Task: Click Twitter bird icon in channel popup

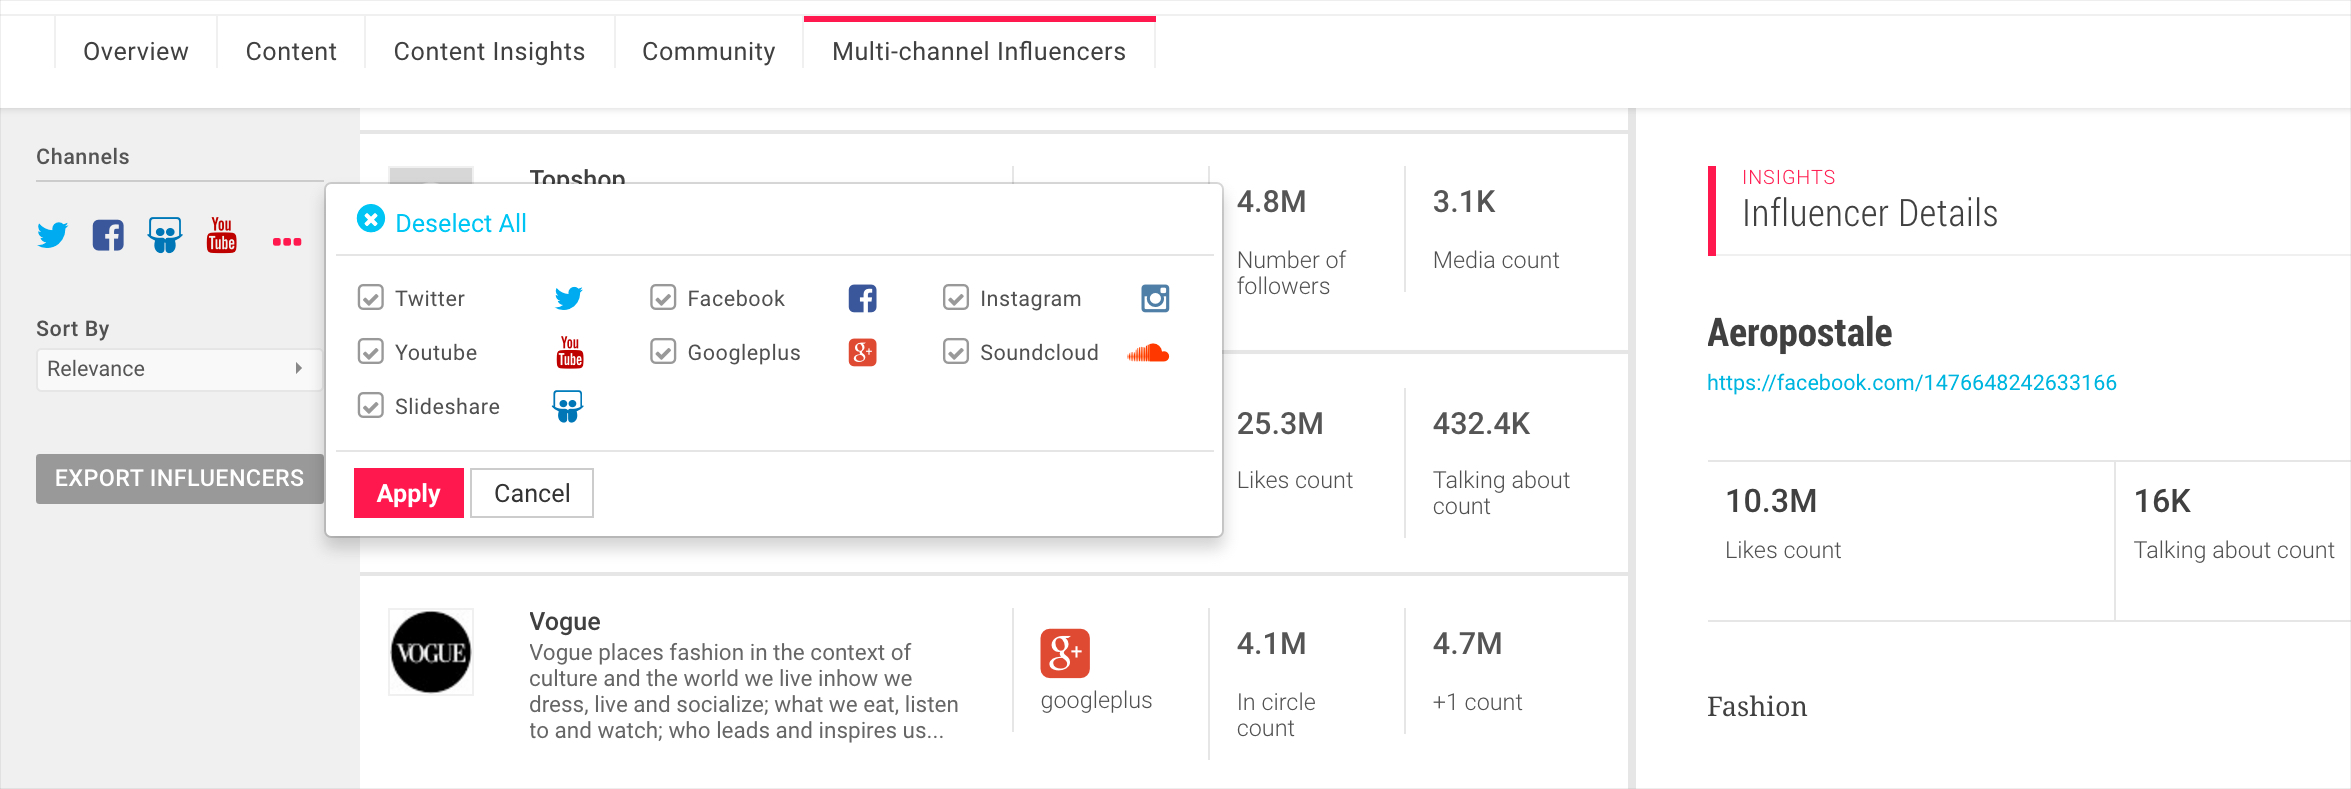Action: 569,298
